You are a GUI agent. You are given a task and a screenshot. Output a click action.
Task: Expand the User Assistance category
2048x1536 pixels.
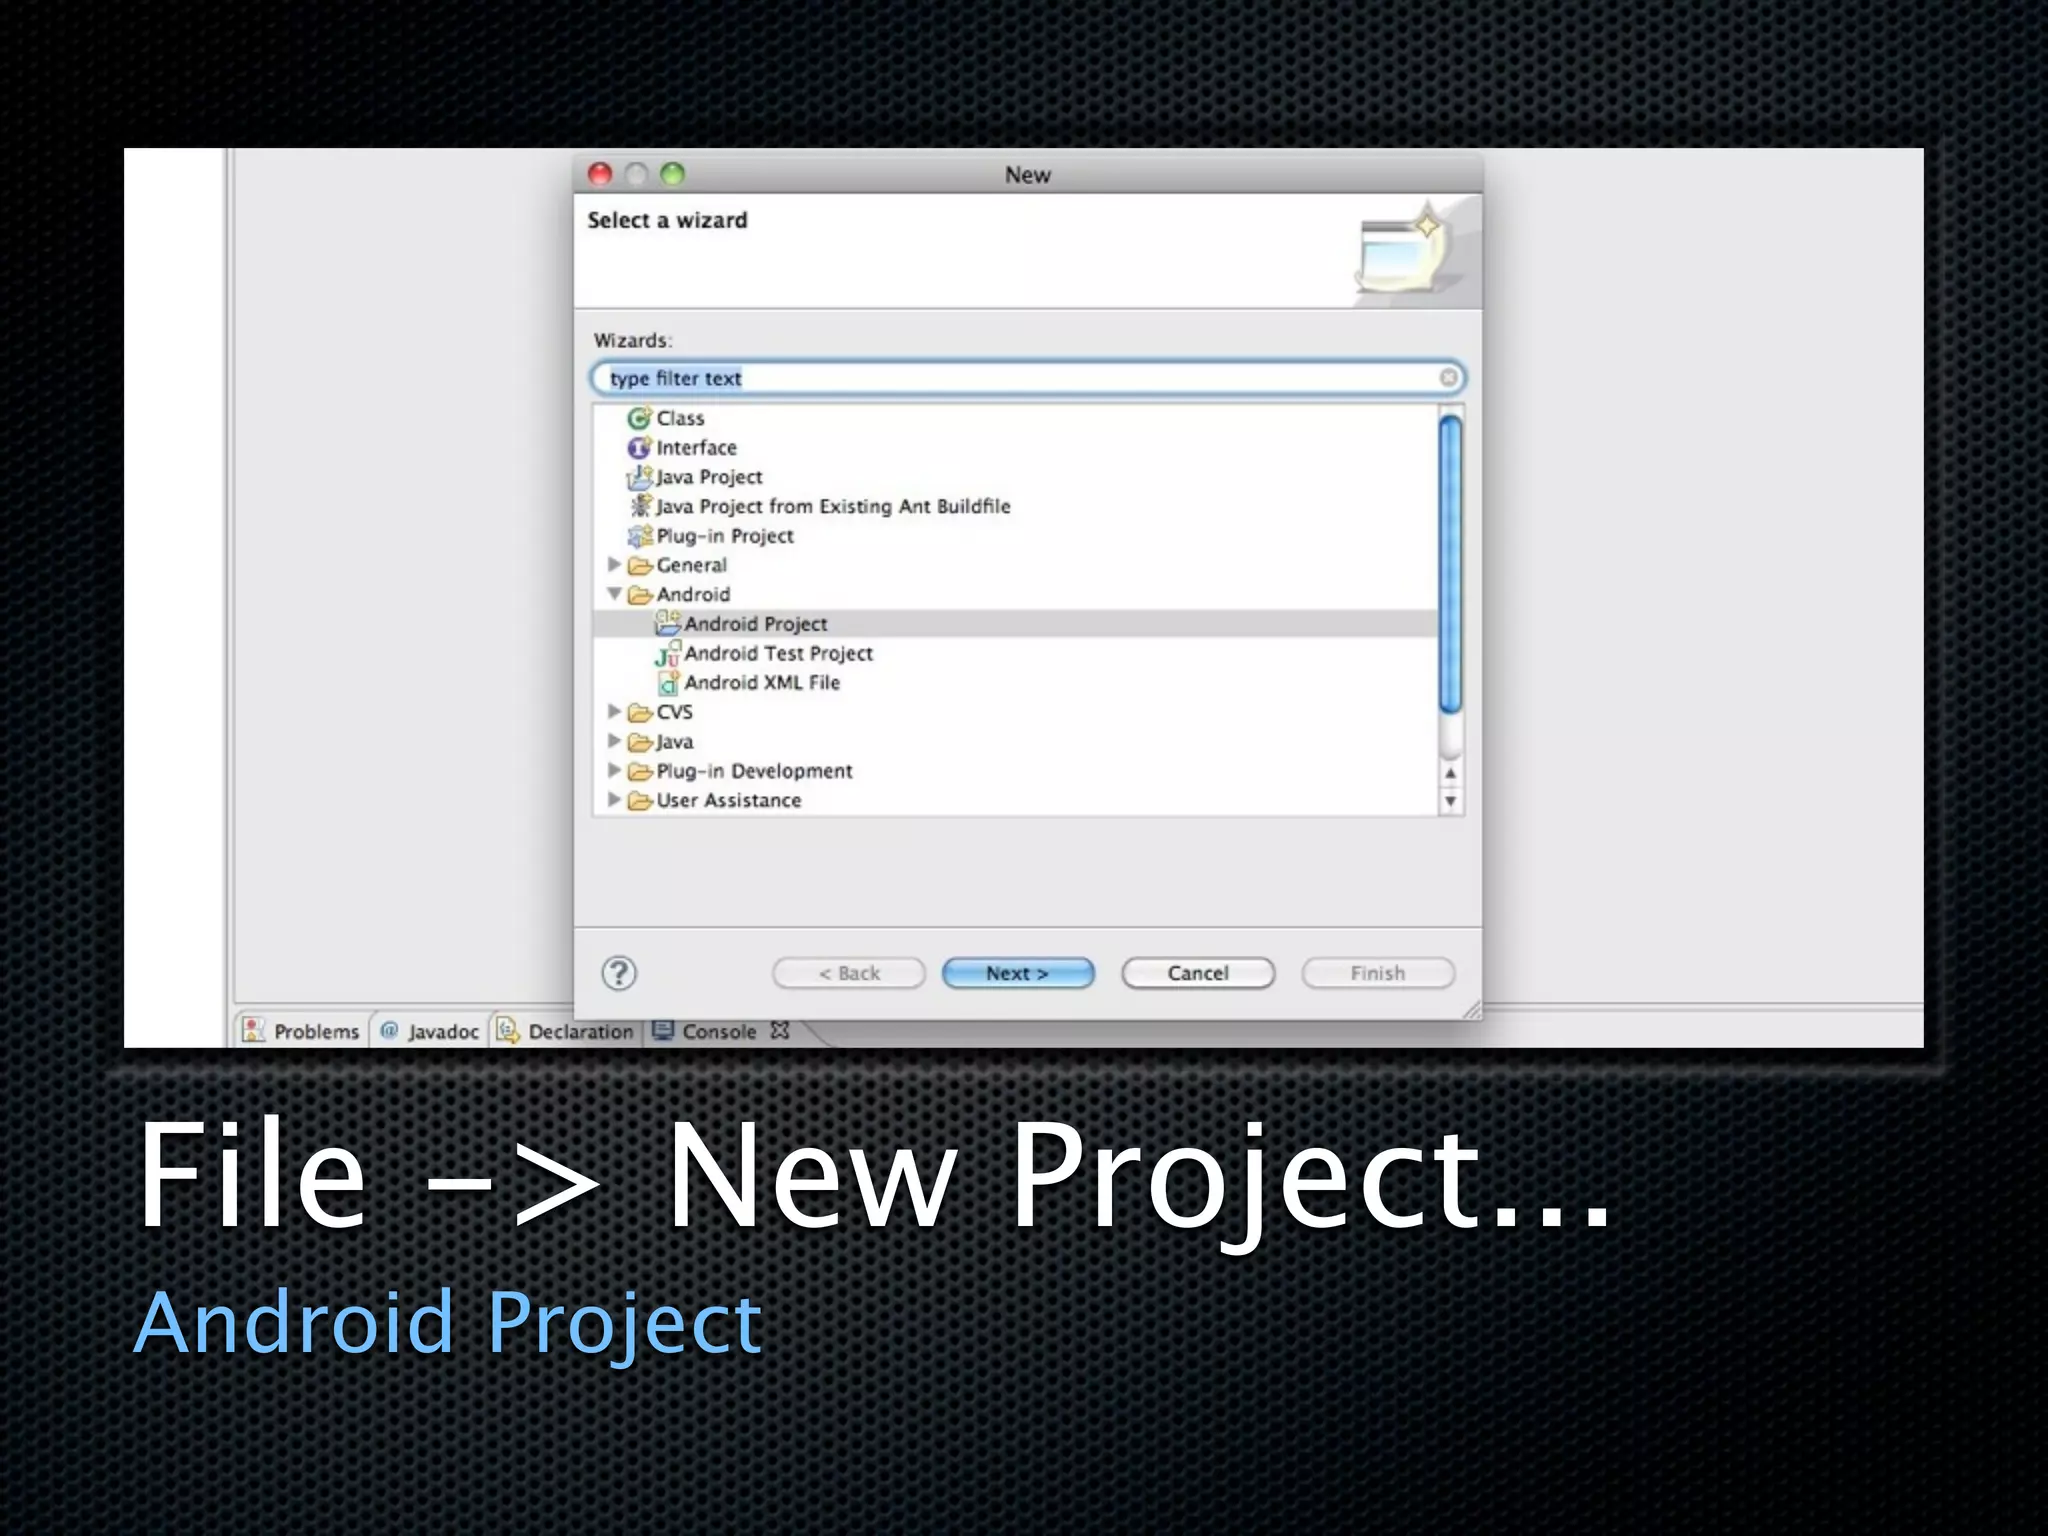614,800
